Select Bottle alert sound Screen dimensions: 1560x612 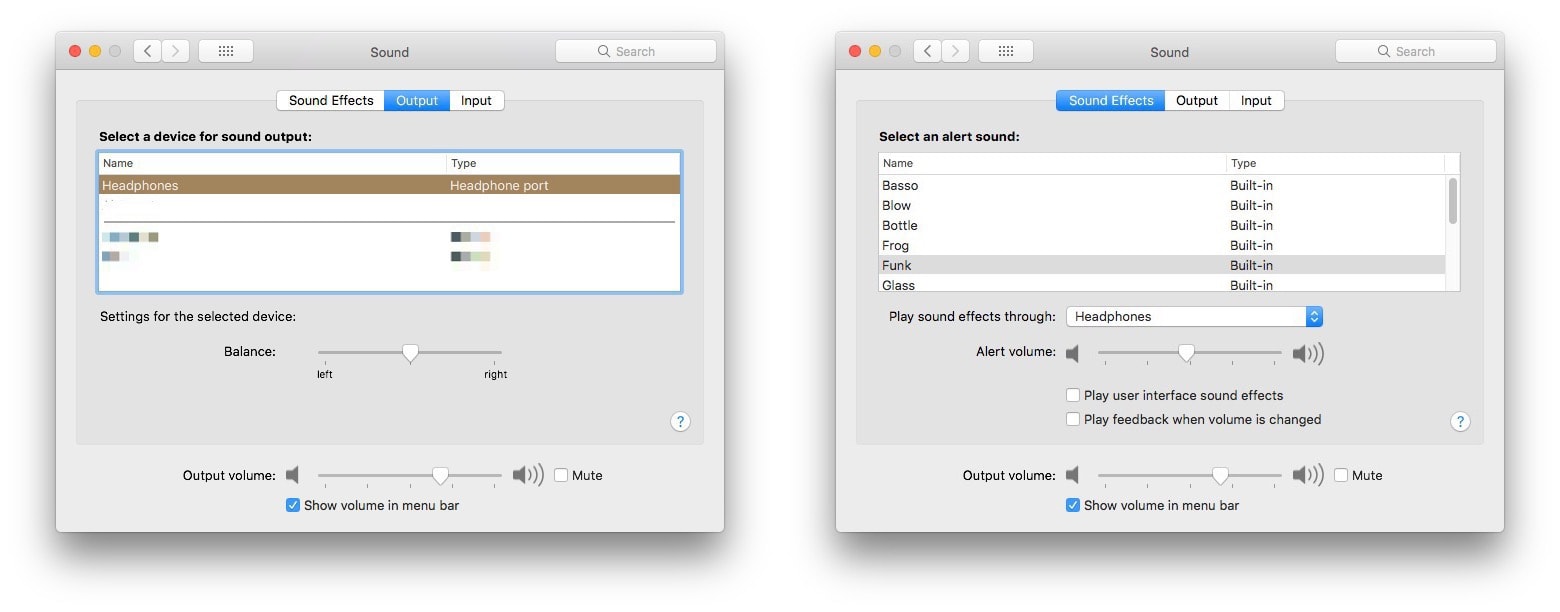pos(1162,225)
